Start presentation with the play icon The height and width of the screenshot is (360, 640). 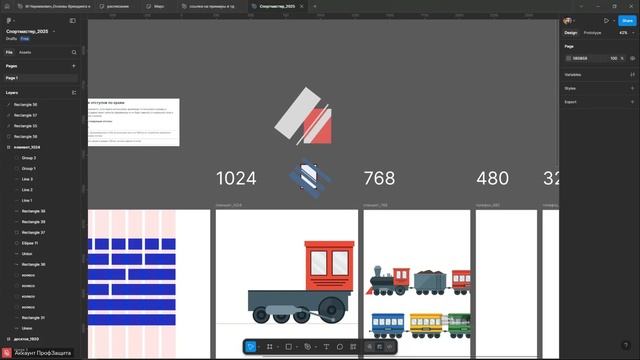[x=607, y=20]
